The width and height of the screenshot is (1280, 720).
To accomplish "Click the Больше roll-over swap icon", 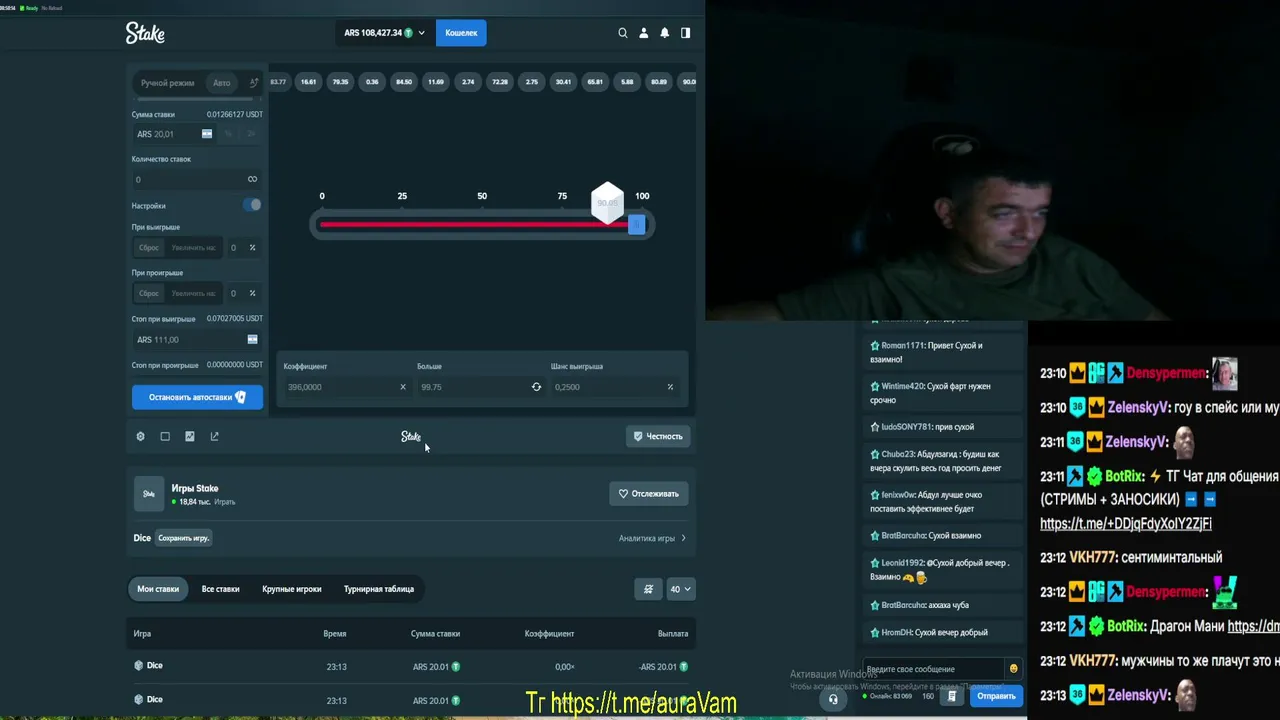I will (x=536, y=387).
